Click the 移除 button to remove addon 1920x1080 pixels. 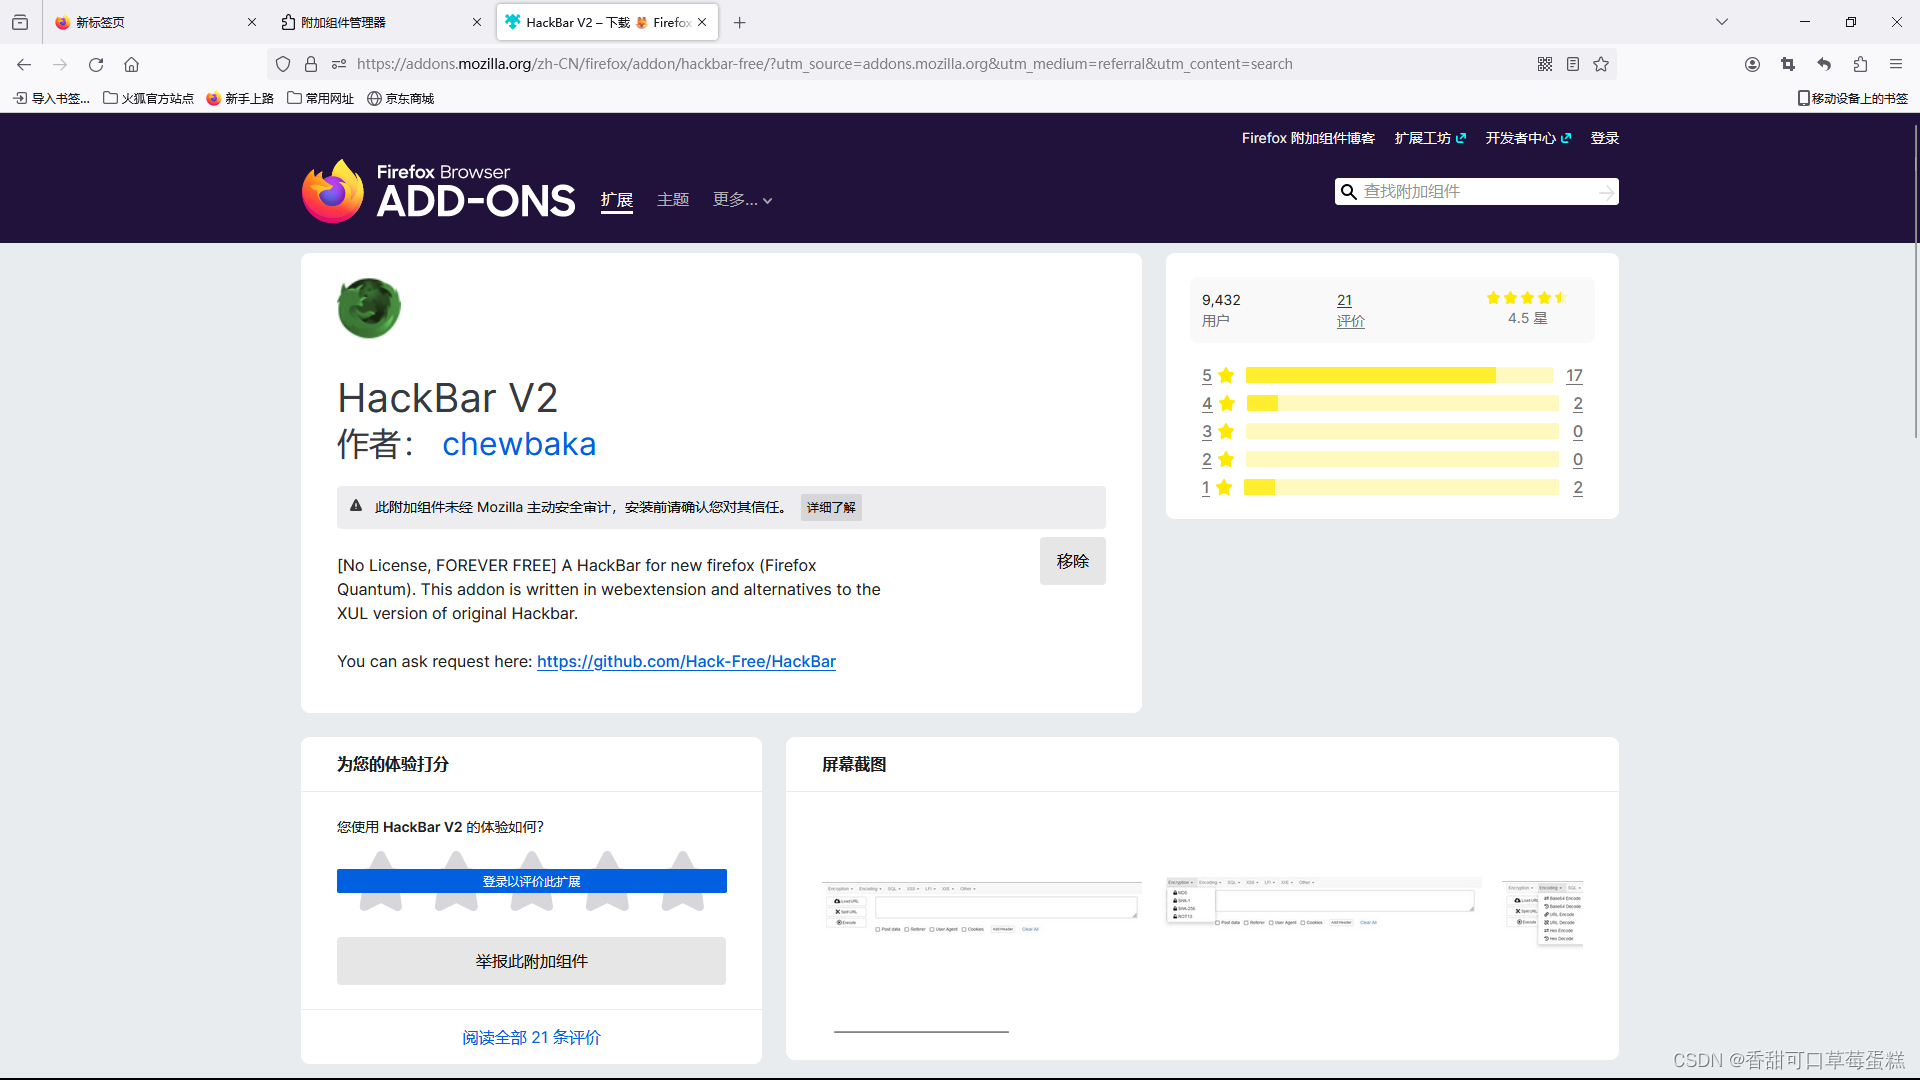coord(1072,561)
